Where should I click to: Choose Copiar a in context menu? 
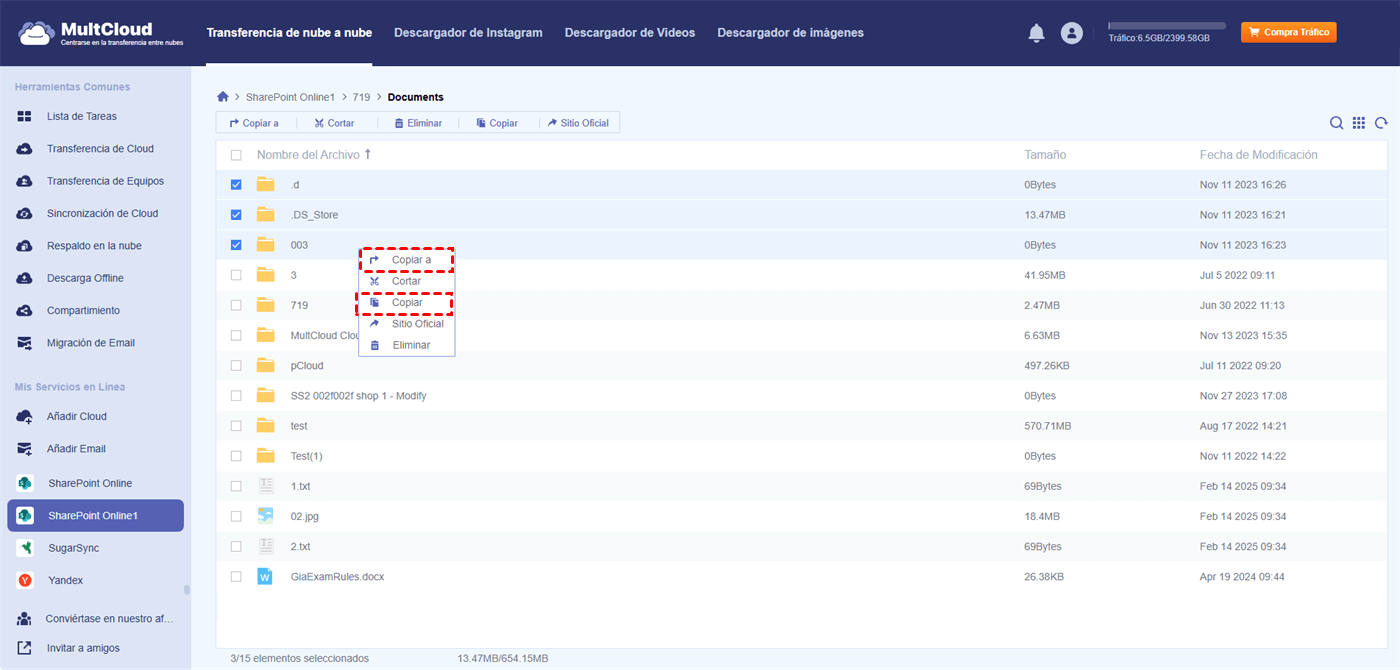click(x=406, y=260)
